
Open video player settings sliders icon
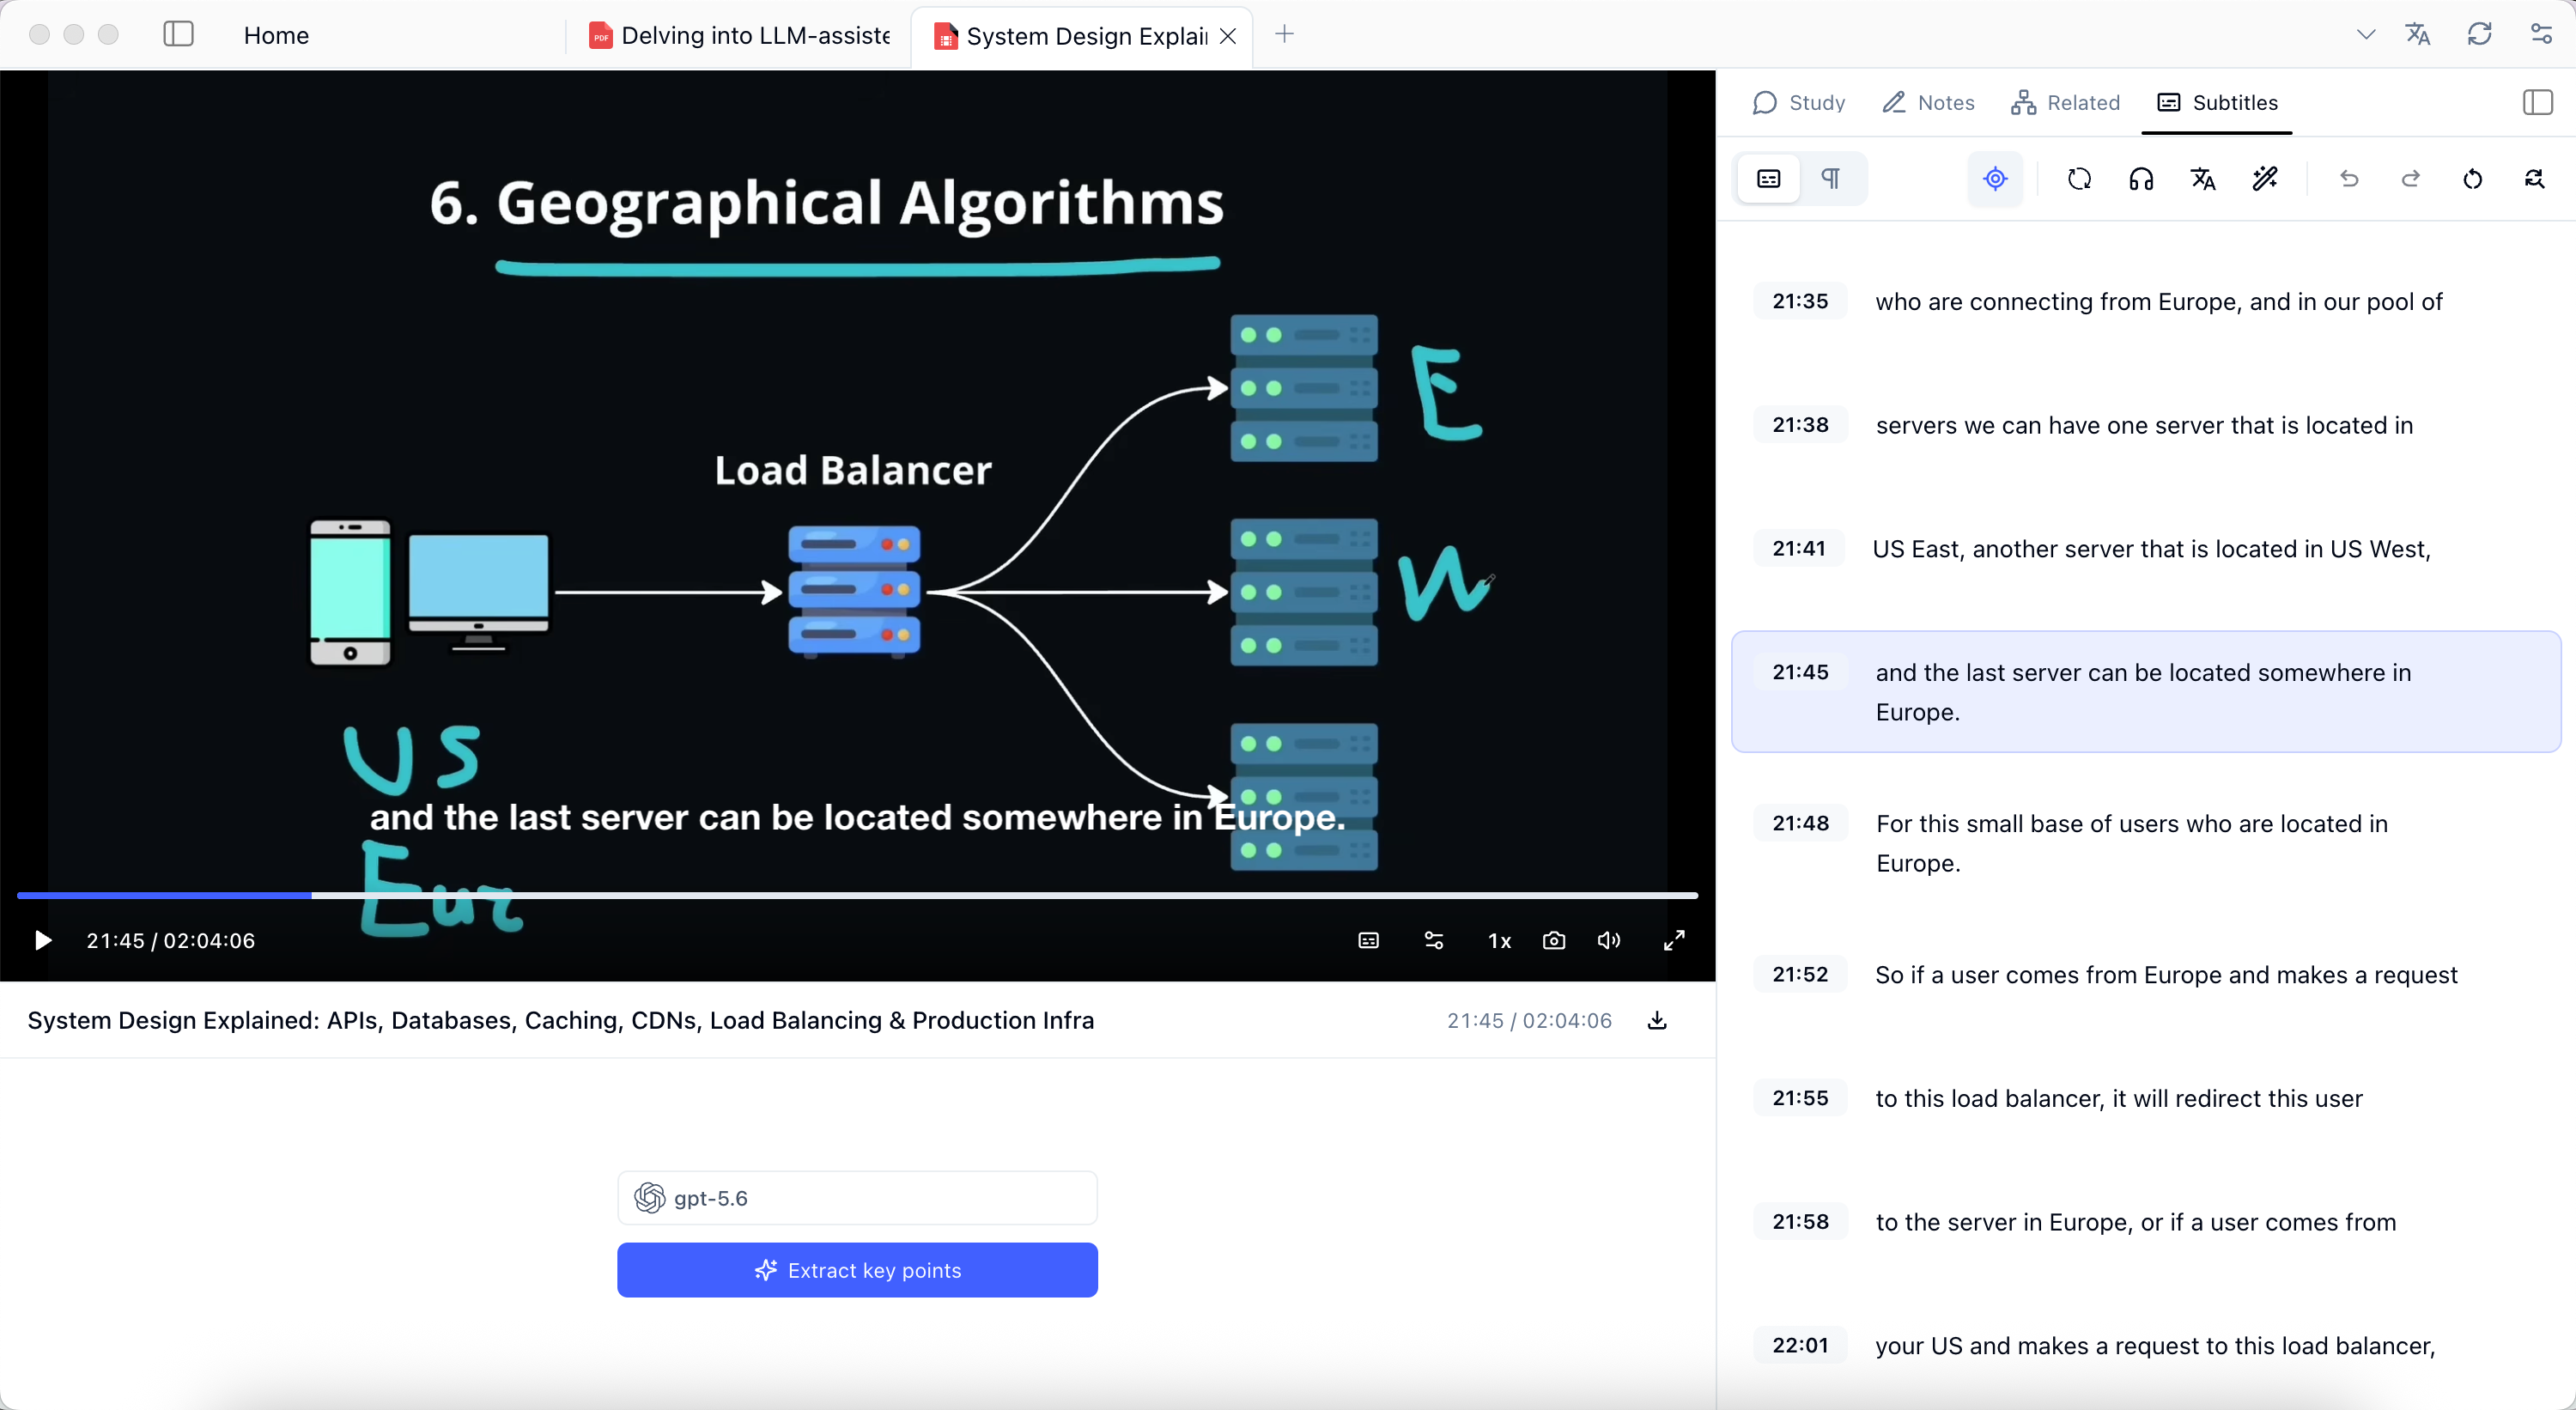click(1433, 940)
